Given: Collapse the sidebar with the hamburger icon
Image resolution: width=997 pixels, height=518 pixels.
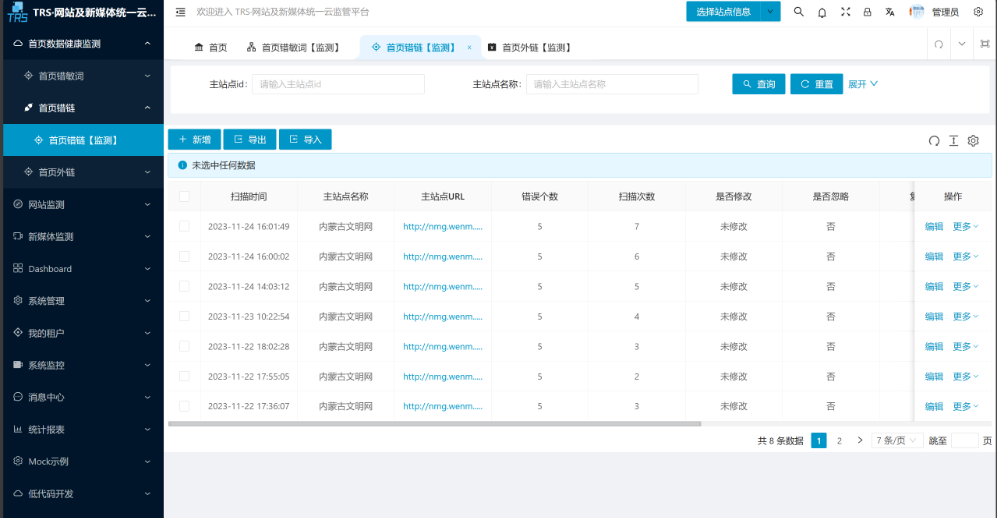Looking at the screenshot, I should pos(180,12).
